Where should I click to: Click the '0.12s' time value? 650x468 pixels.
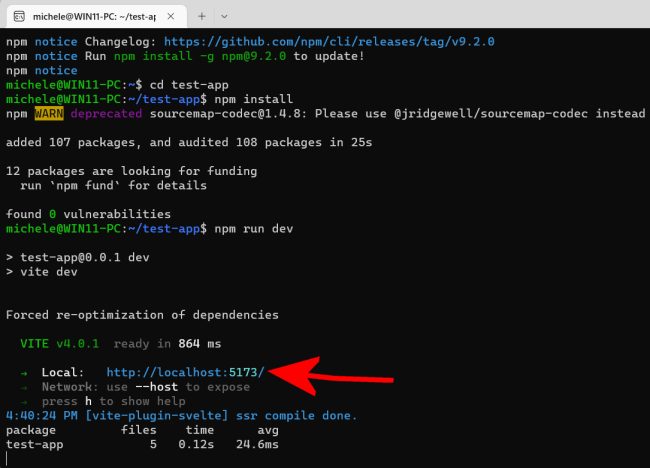tap(196, 444)
